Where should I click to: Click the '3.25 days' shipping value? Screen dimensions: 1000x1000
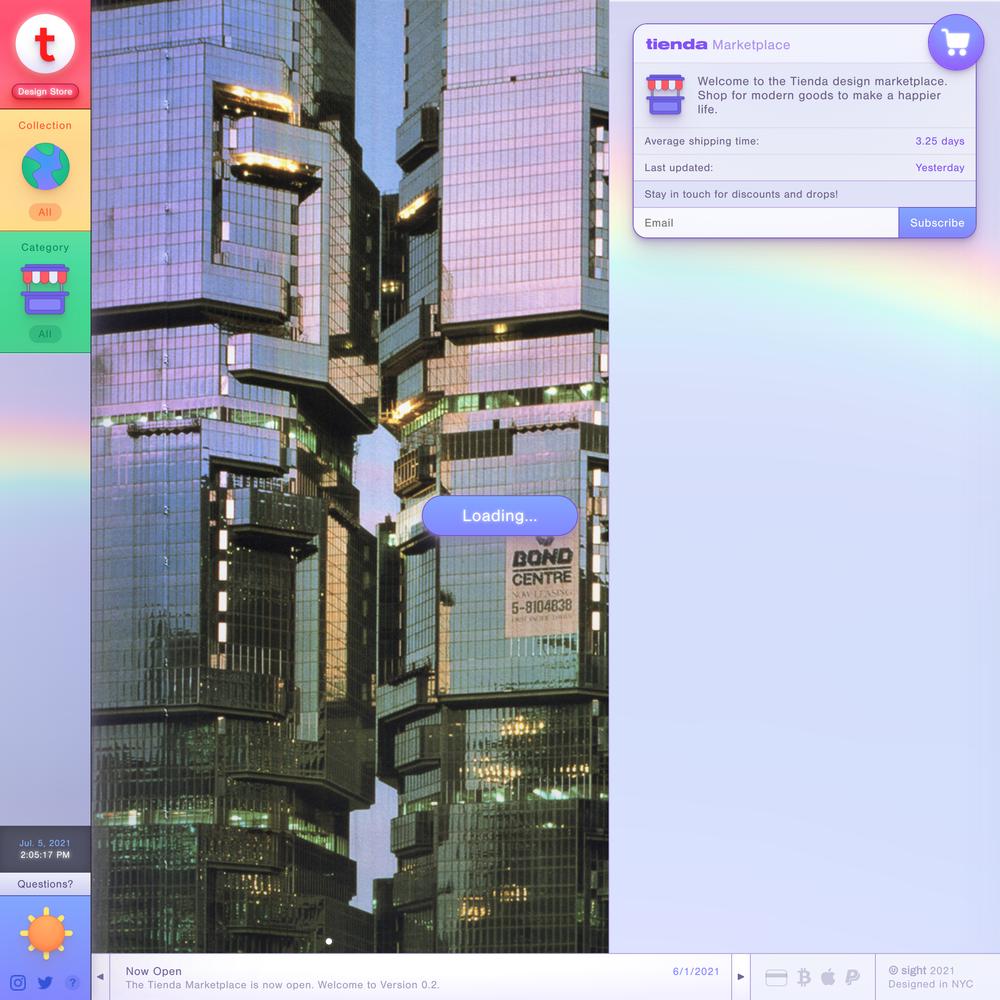[x=939, y=141]
